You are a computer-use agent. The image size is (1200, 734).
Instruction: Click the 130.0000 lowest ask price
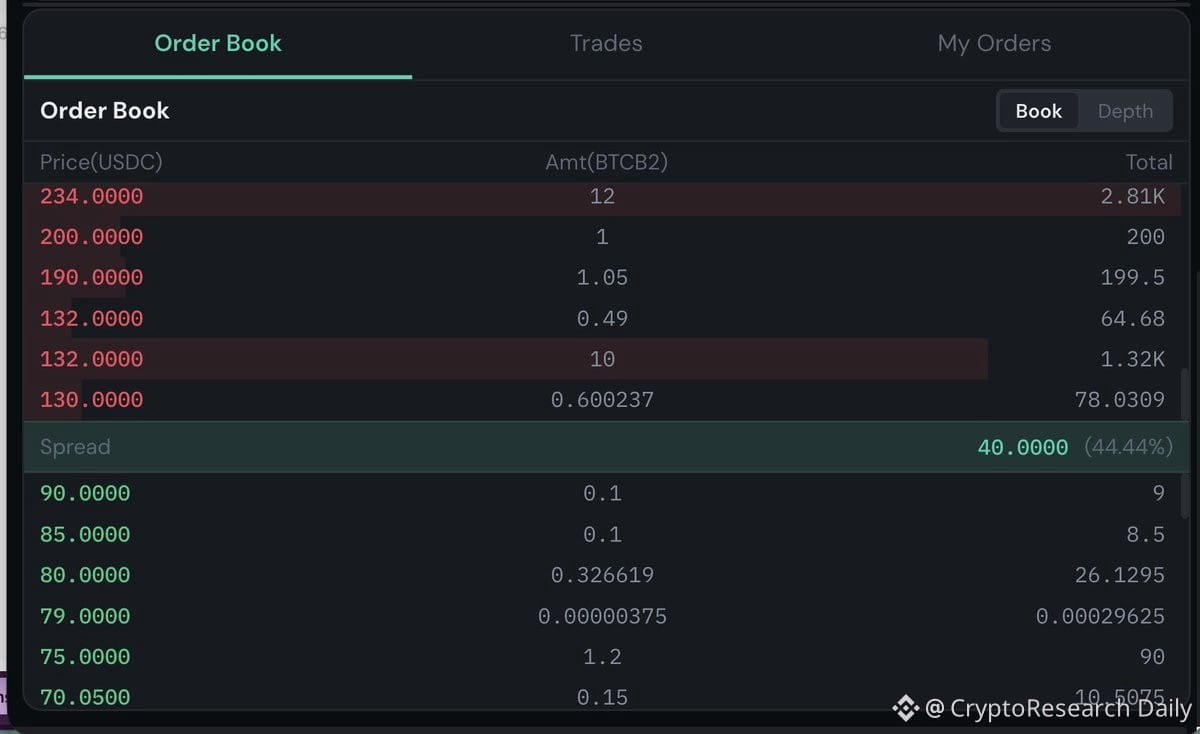pos(91,400)
